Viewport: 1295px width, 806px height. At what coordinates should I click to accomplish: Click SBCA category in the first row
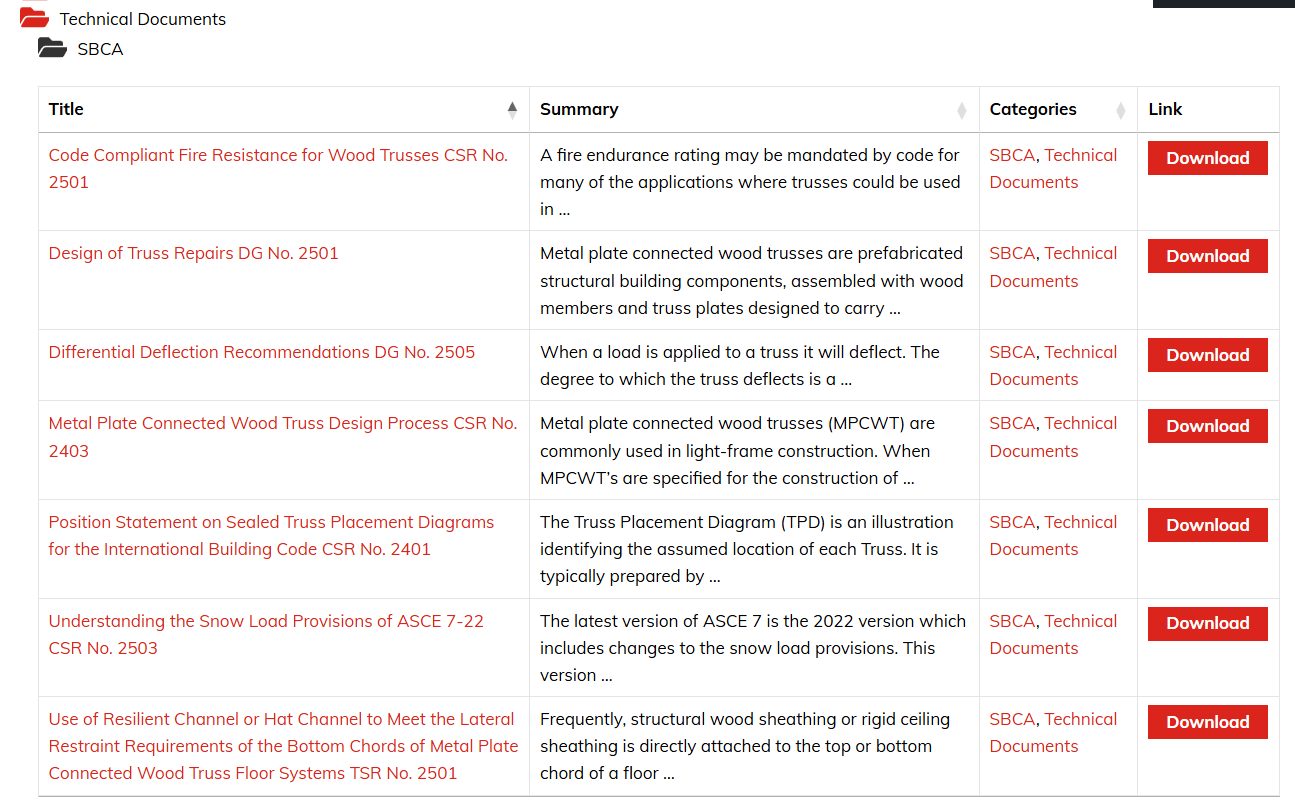(x=1012, y=155)
